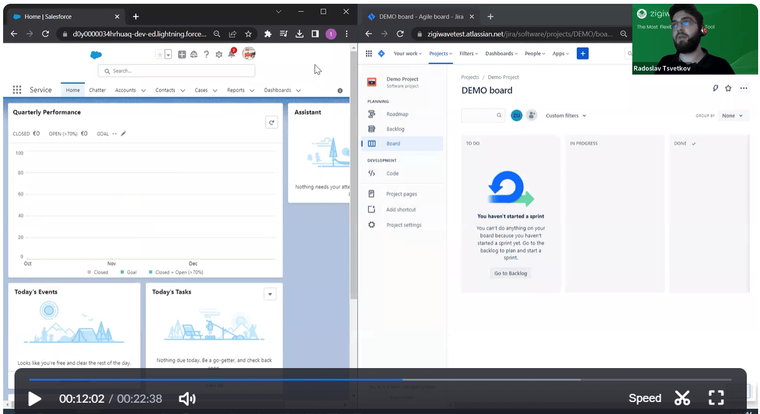Open the Cases tab in Salesforce
Viewport: 760px width, 414px height.
[201, 90]
